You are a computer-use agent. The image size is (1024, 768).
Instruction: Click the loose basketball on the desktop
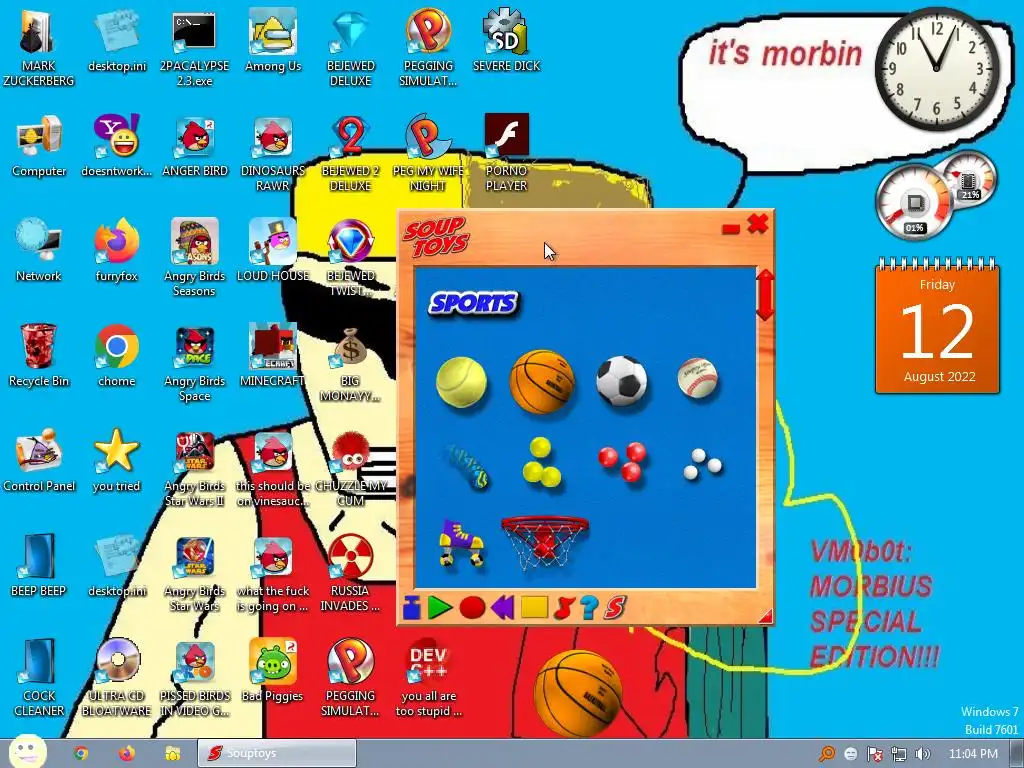click(578, 694)
